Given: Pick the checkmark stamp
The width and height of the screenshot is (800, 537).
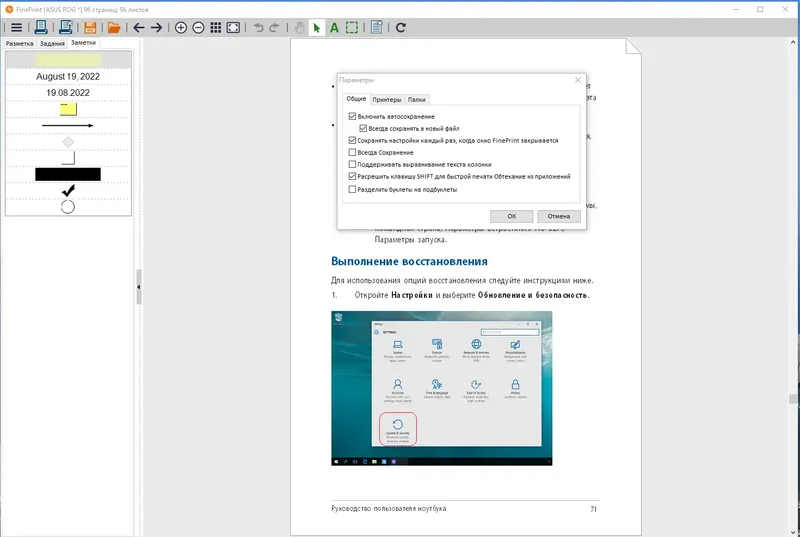Looking at the screenshot, I should [68, 190].
